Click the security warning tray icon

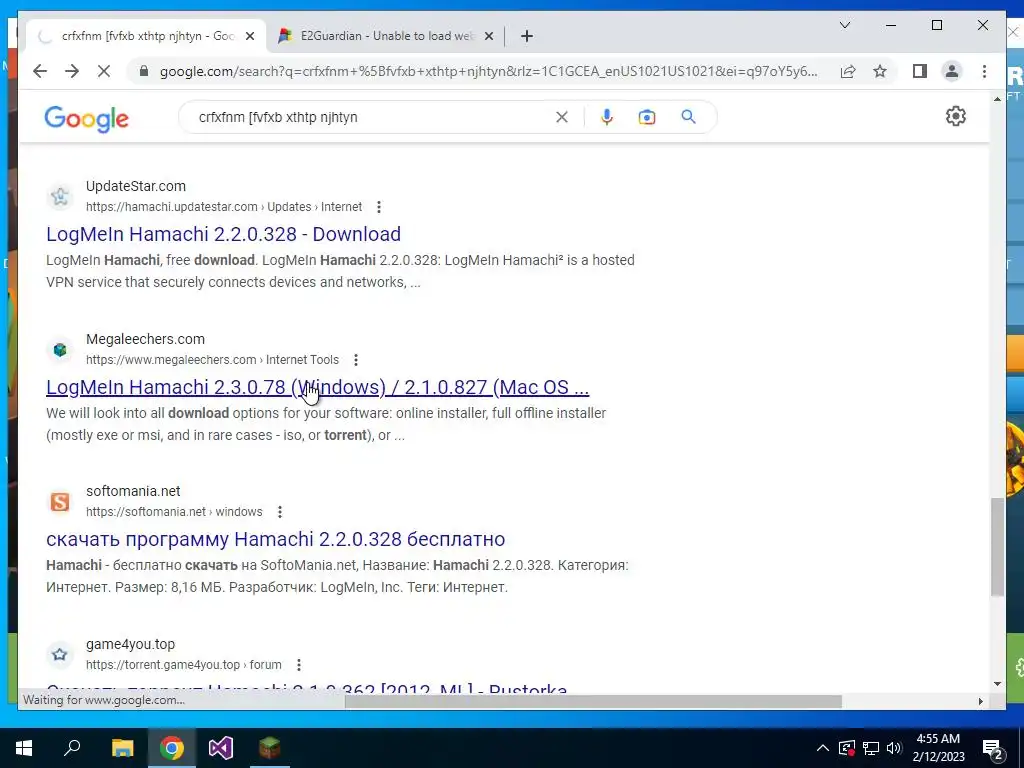(846, 748)
